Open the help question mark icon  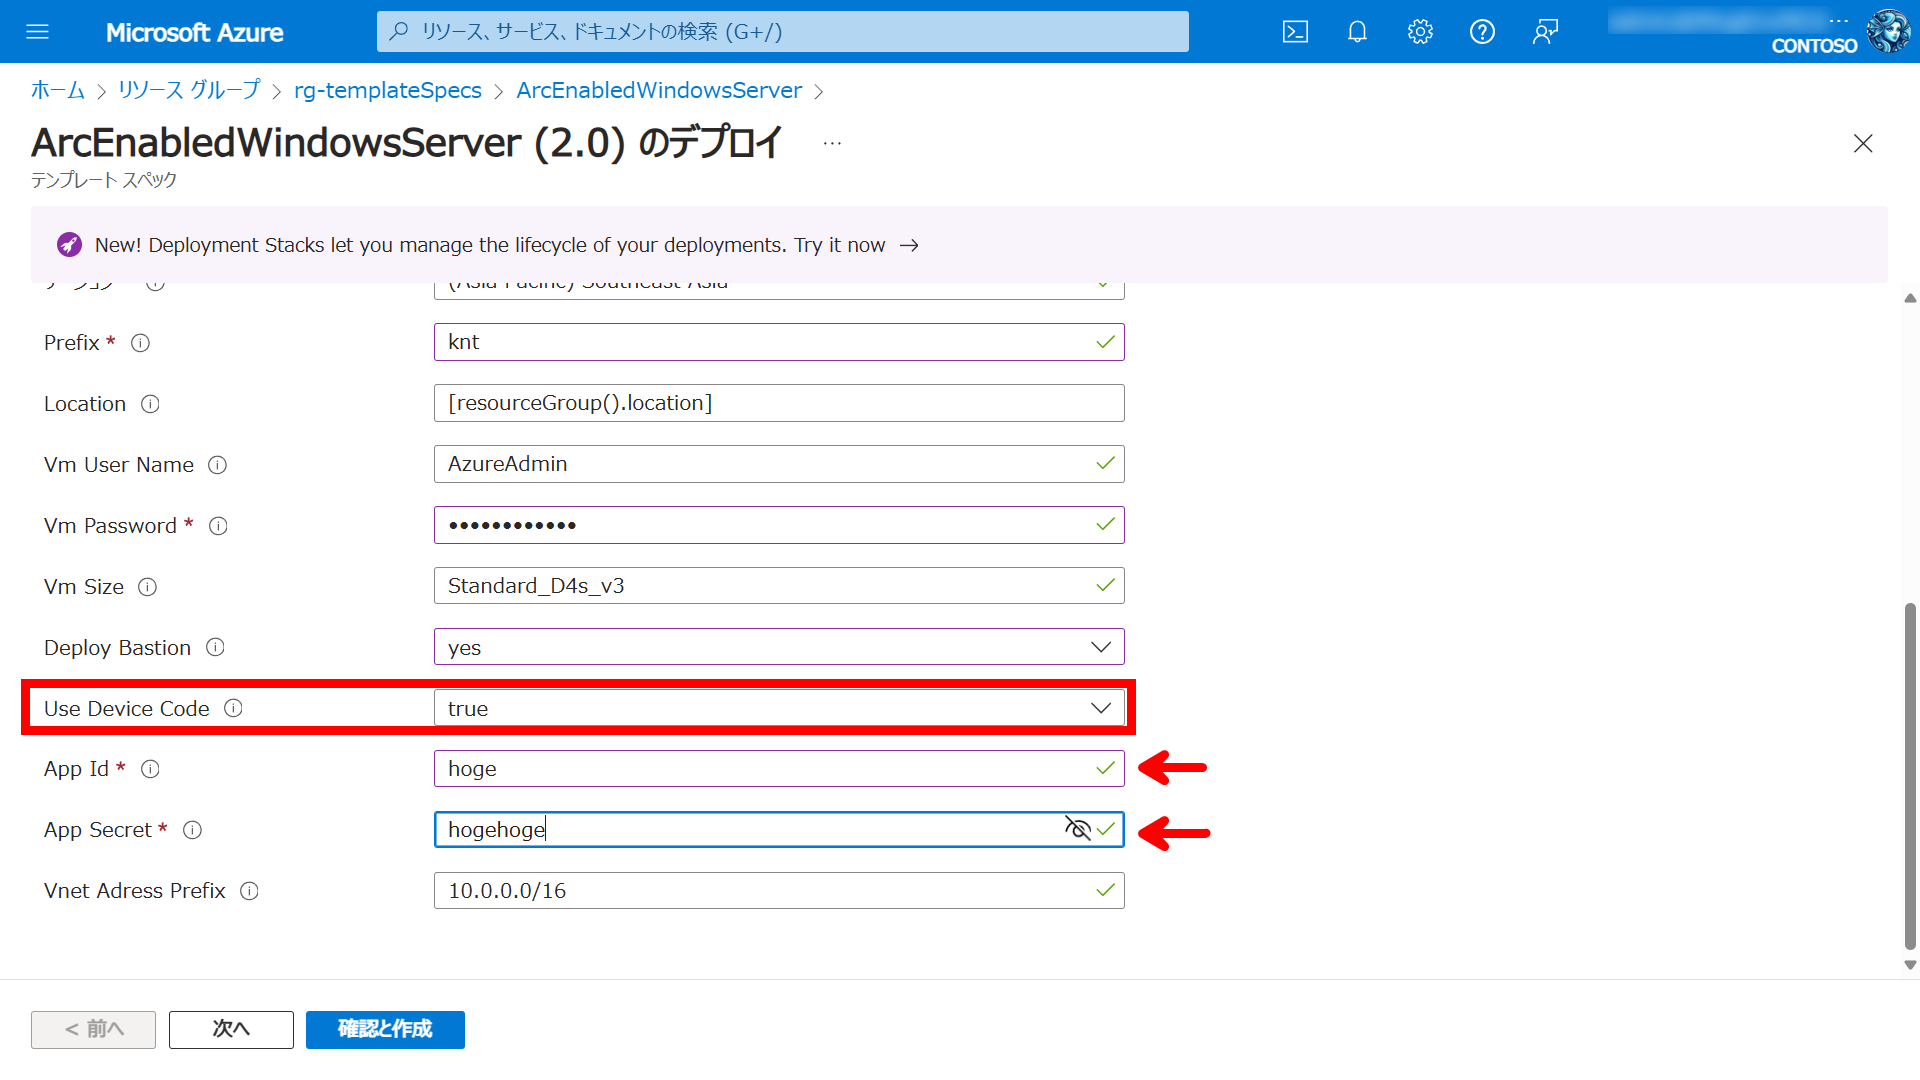1482,32
